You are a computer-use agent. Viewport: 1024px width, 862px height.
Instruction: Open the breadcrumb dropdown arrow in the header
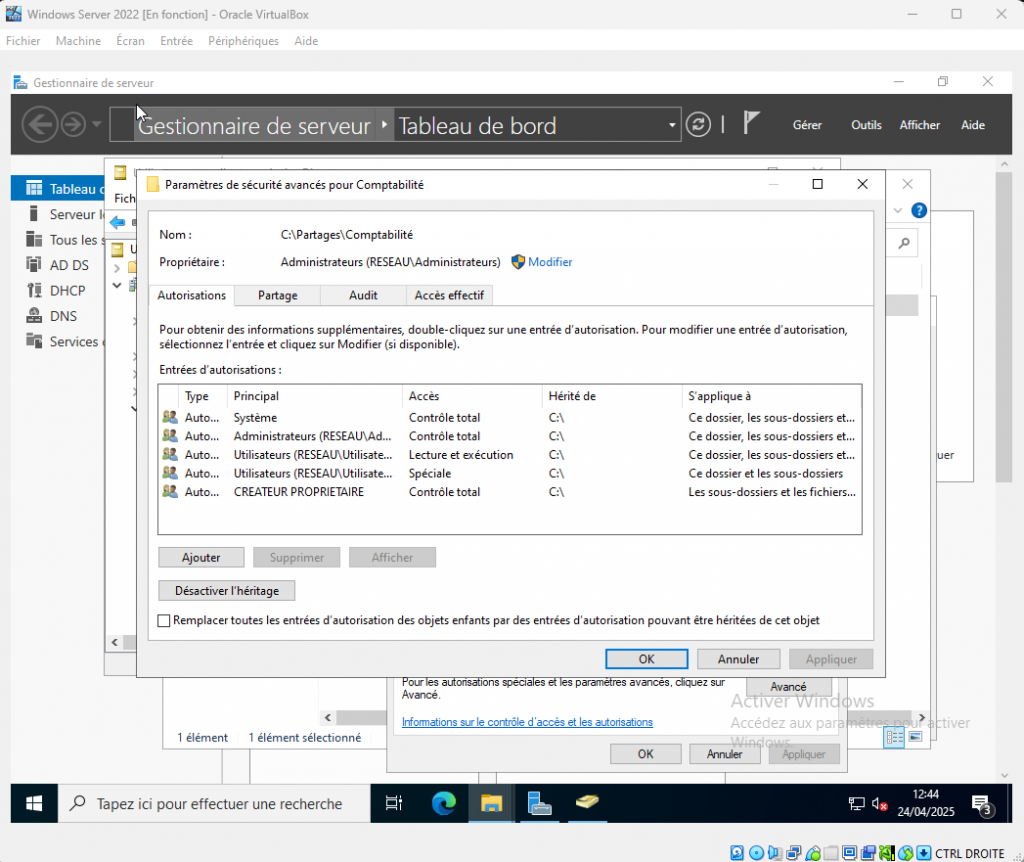click(x=672, y=126)
